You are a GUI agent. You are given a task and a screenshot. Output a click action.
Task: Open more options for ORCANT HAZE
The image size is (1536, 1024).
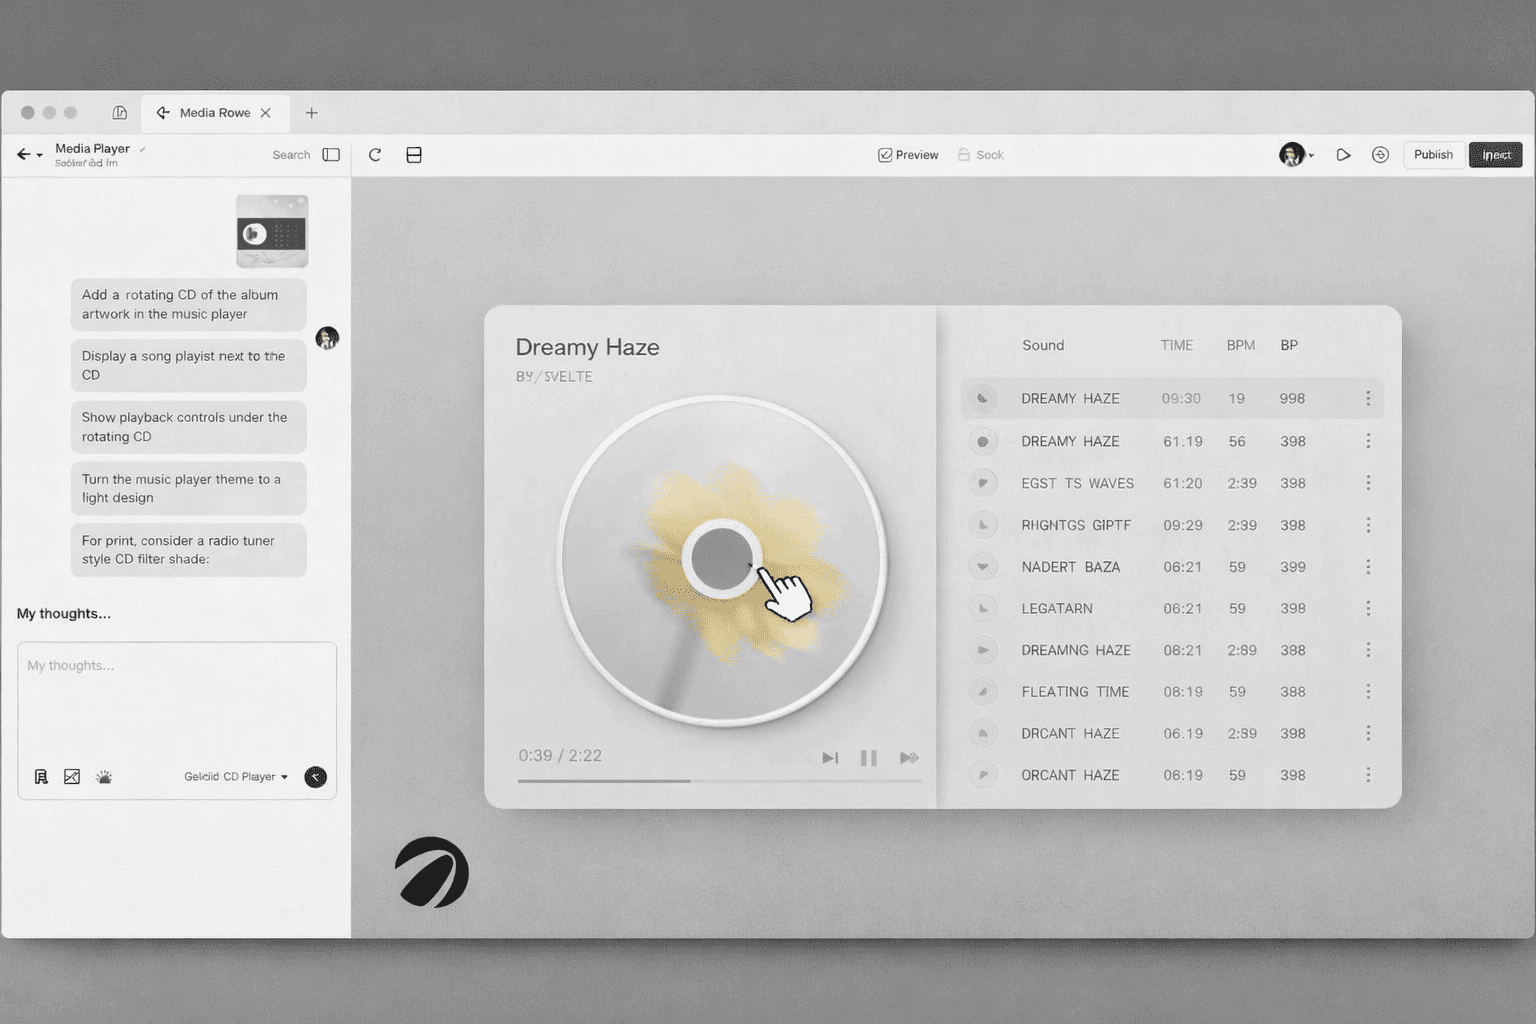pyautogui.click(x=1368, y=775)
